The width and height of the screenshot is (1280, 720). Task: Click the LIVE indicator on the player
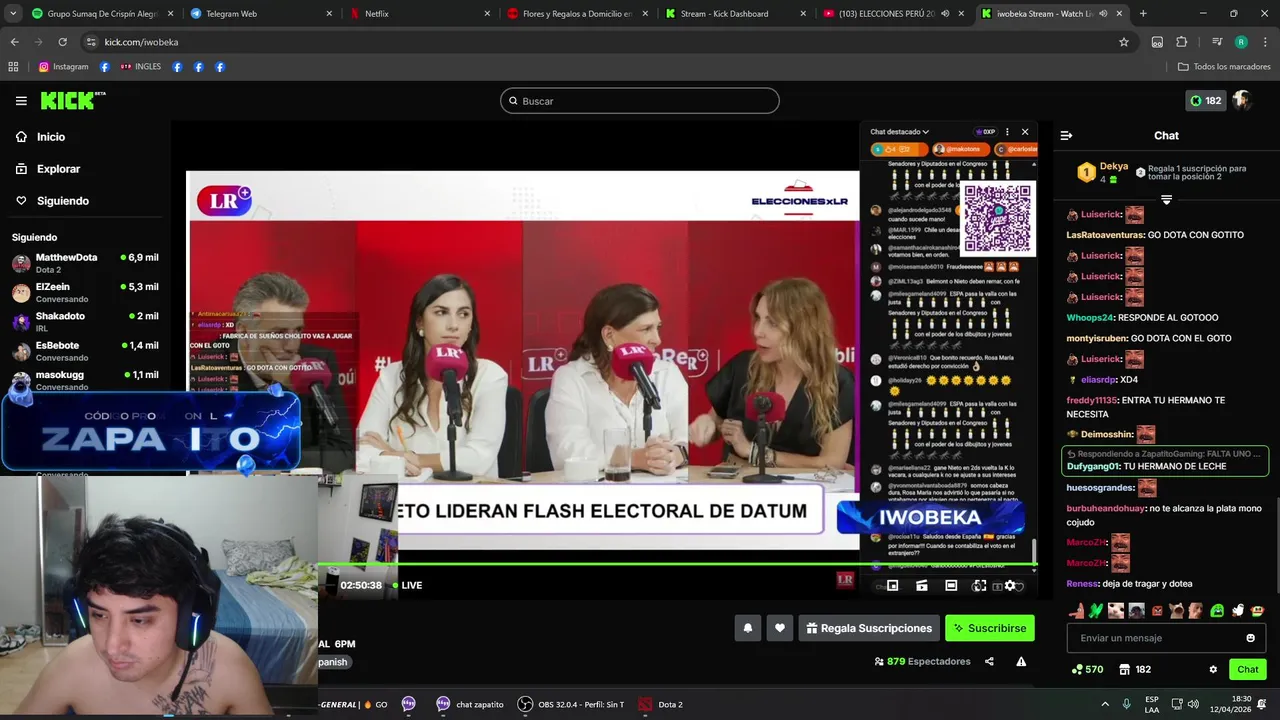pos(407,585)
